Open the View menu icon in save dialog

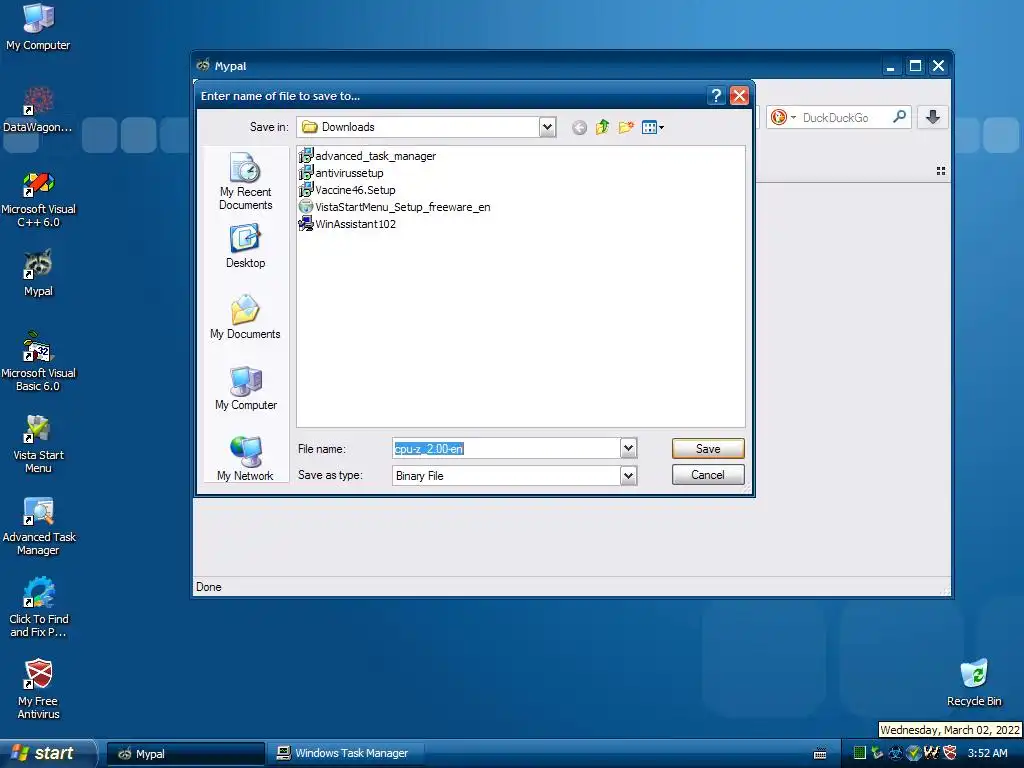pyautogui.click(x=652, y=127)
